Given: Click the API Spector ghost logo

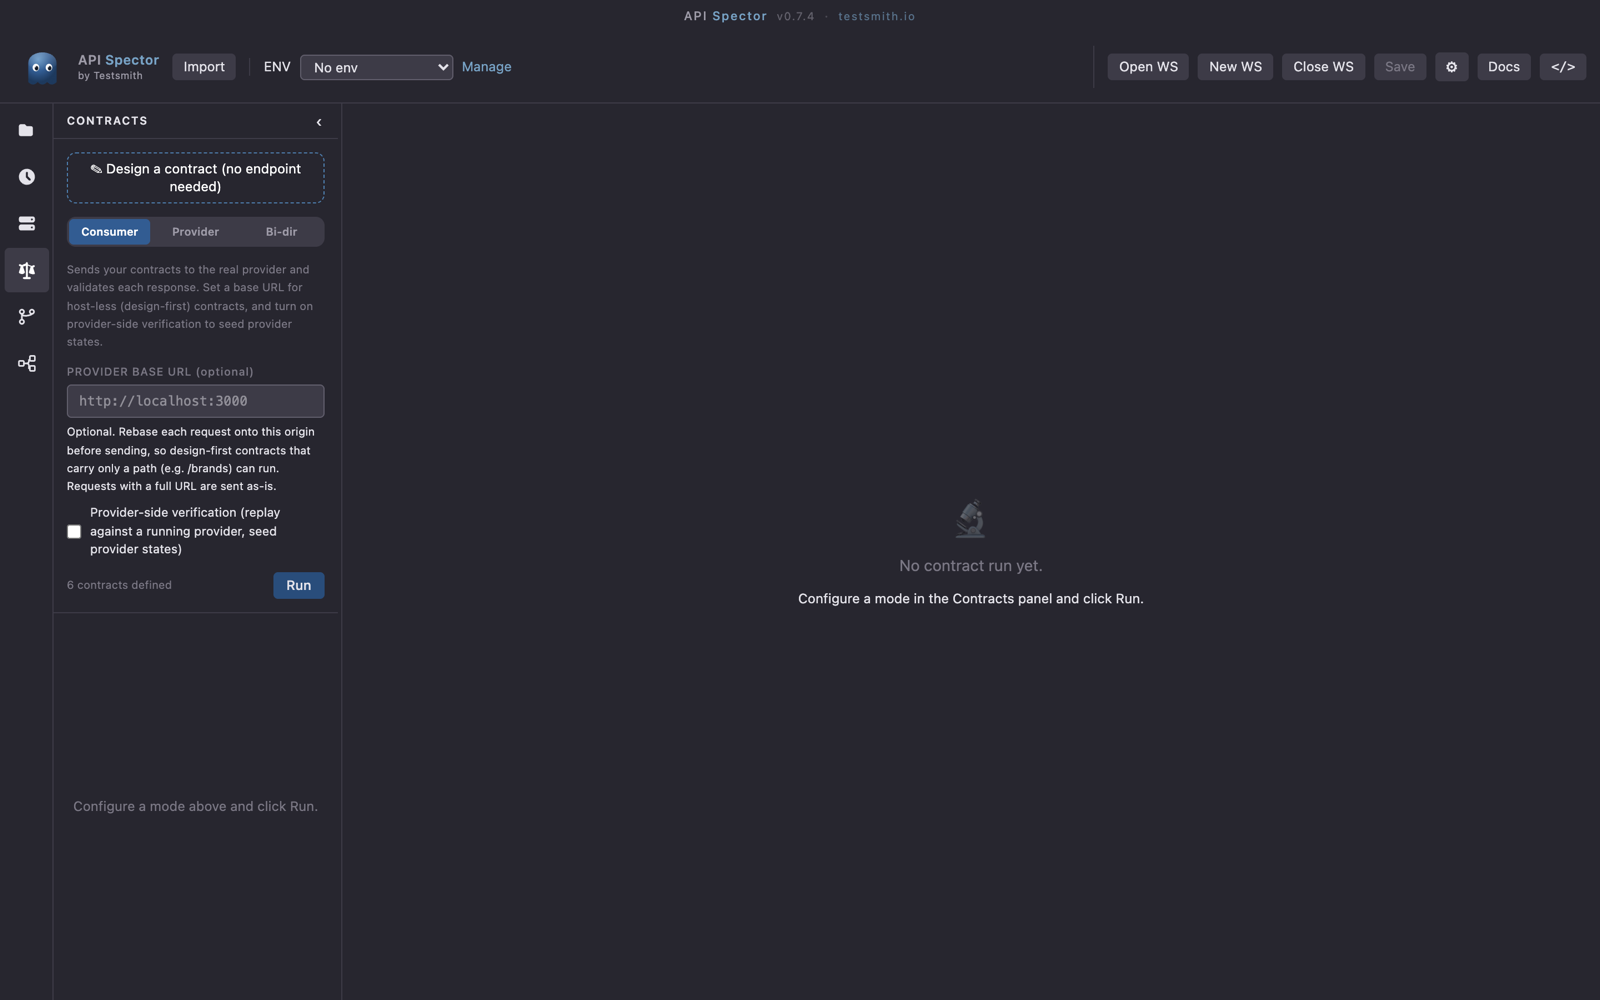Looking at the screenshot, I should click(x=42, y=67).
